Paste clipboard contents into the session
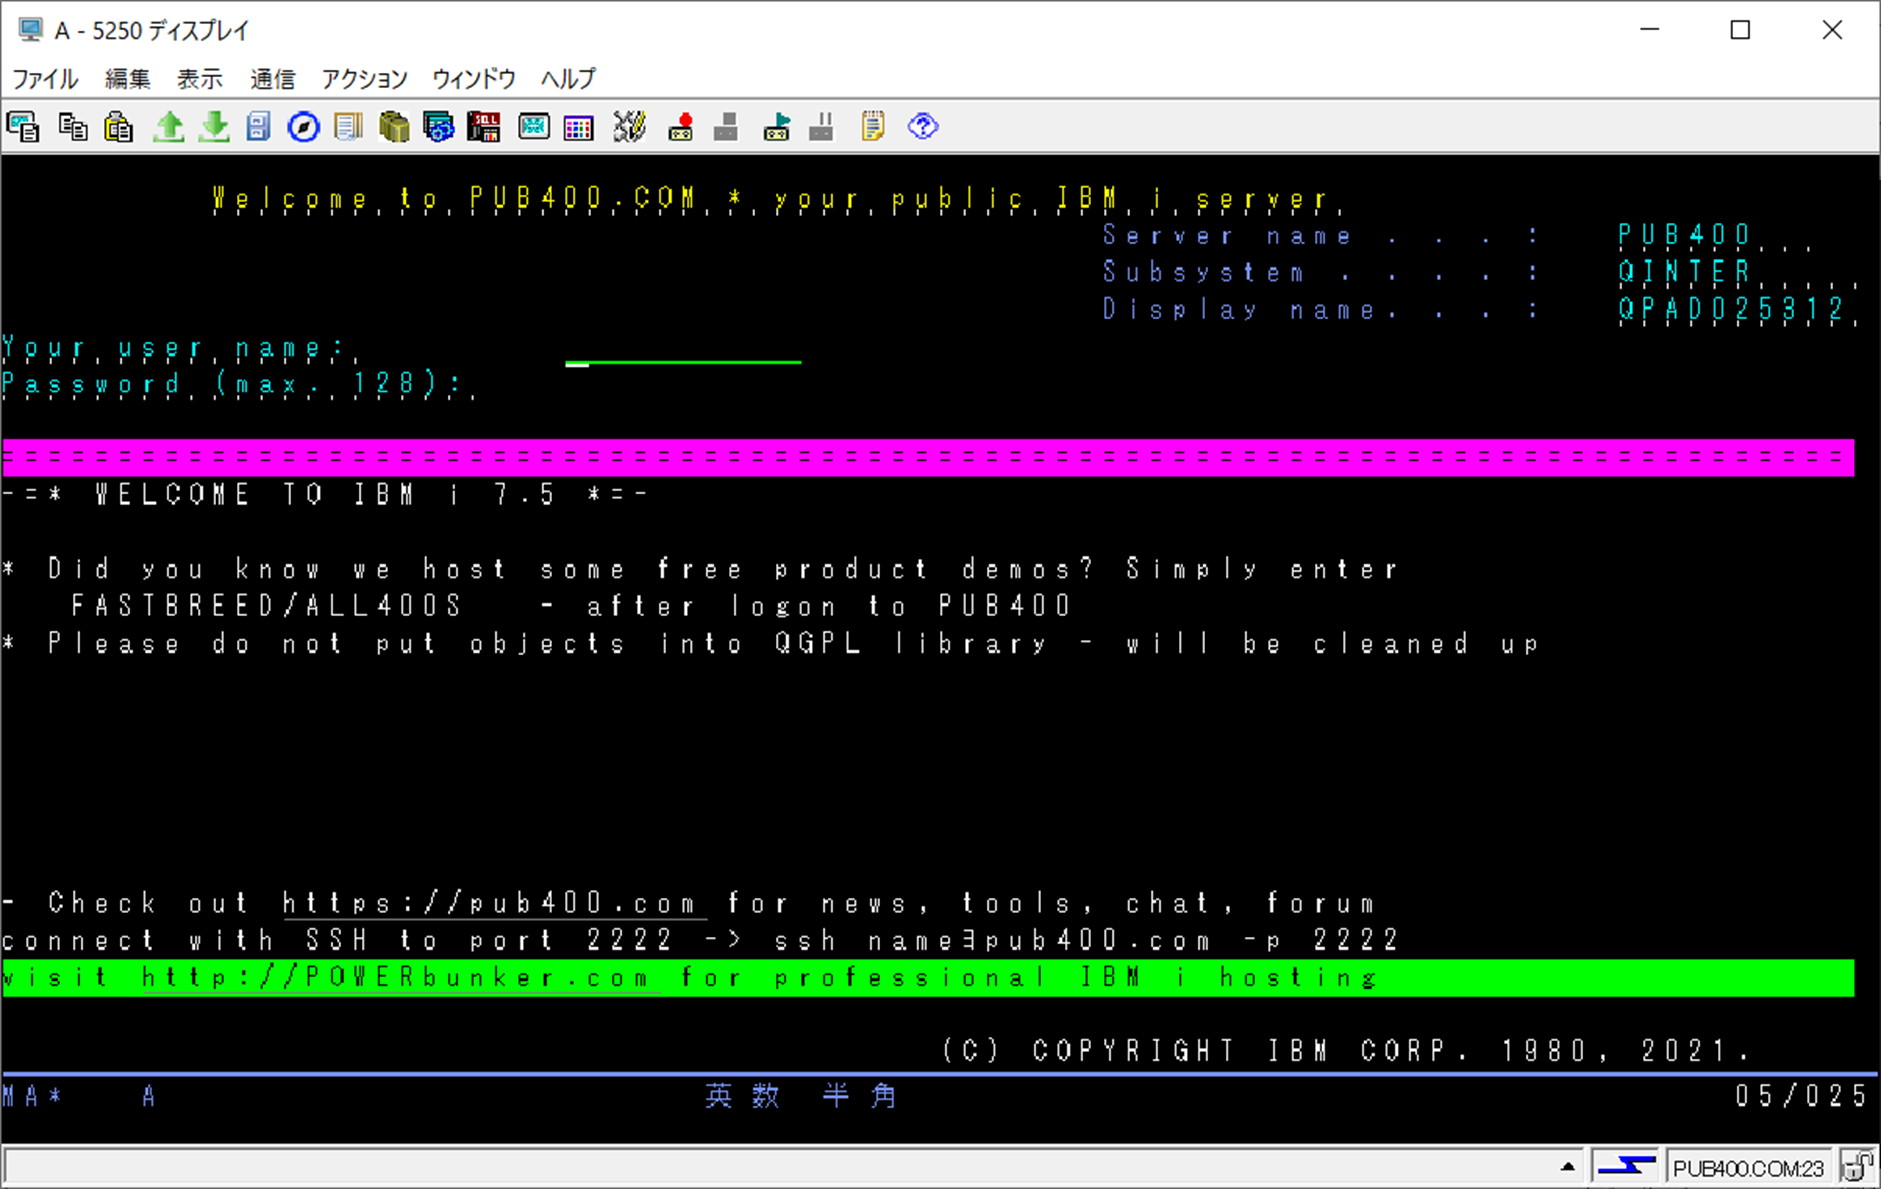This screenshot has width=1881, height=1189. click(118, 127)
